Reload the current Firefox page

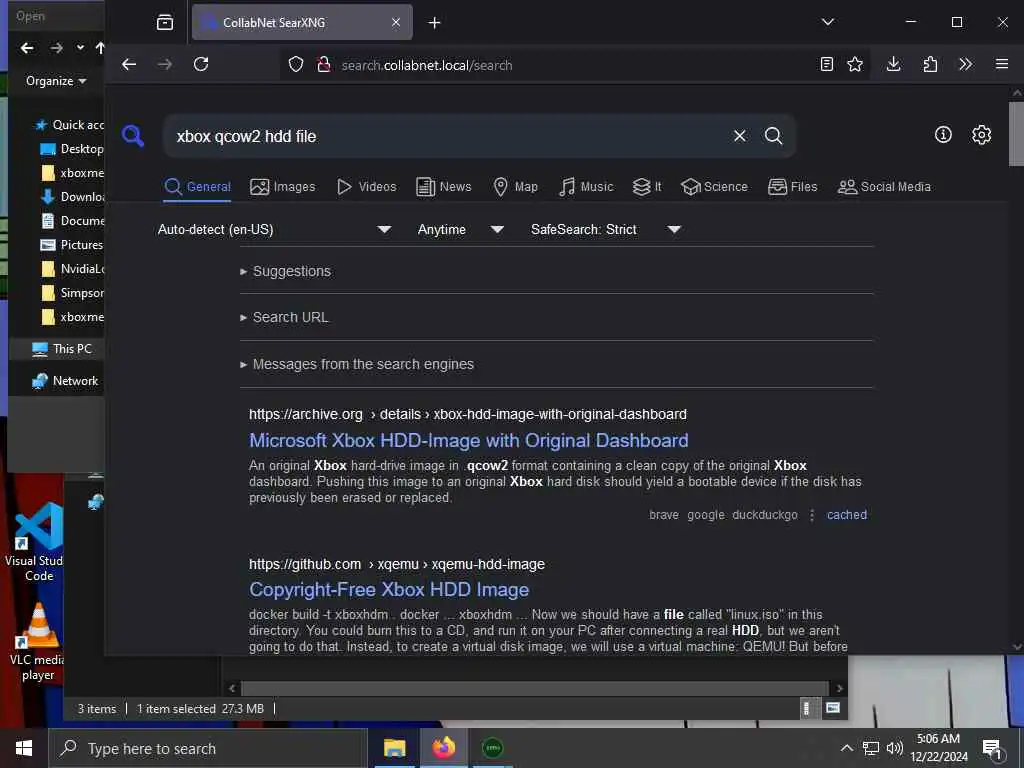point(201,64)
